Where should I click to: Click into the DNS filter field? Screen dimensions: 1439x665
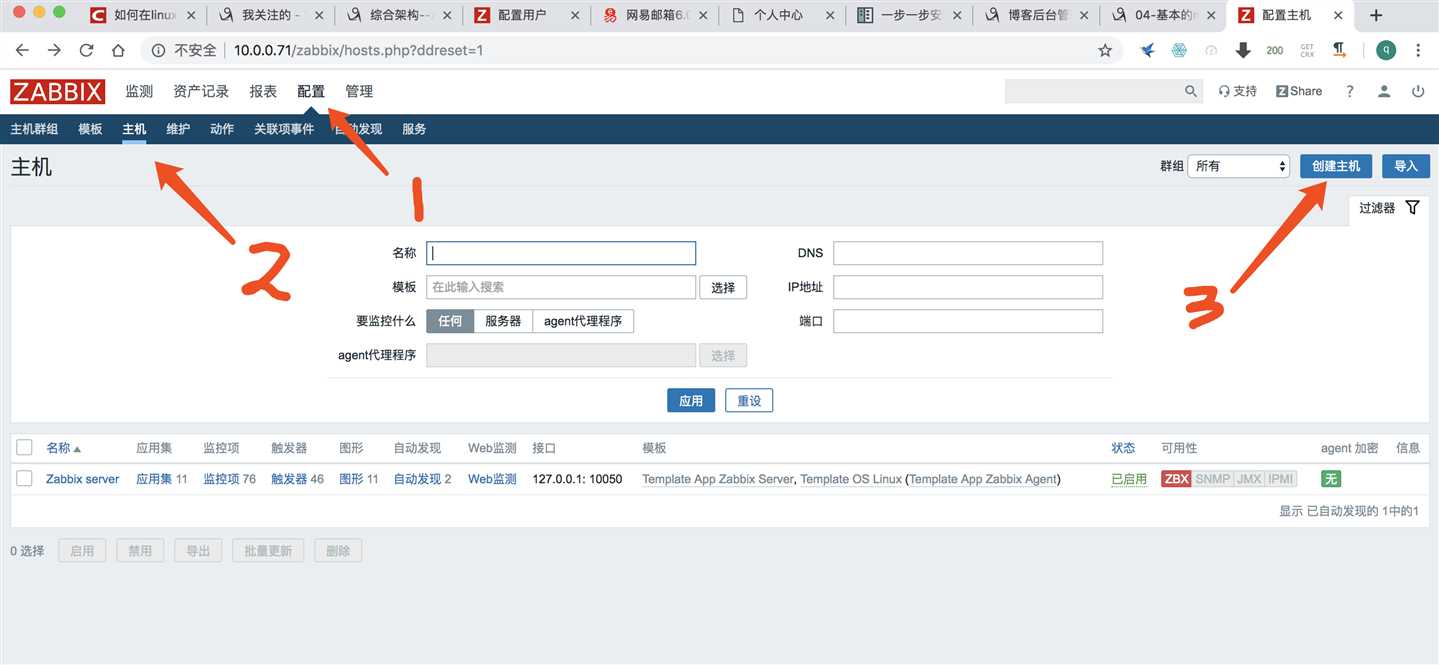(x=968, y=253)
